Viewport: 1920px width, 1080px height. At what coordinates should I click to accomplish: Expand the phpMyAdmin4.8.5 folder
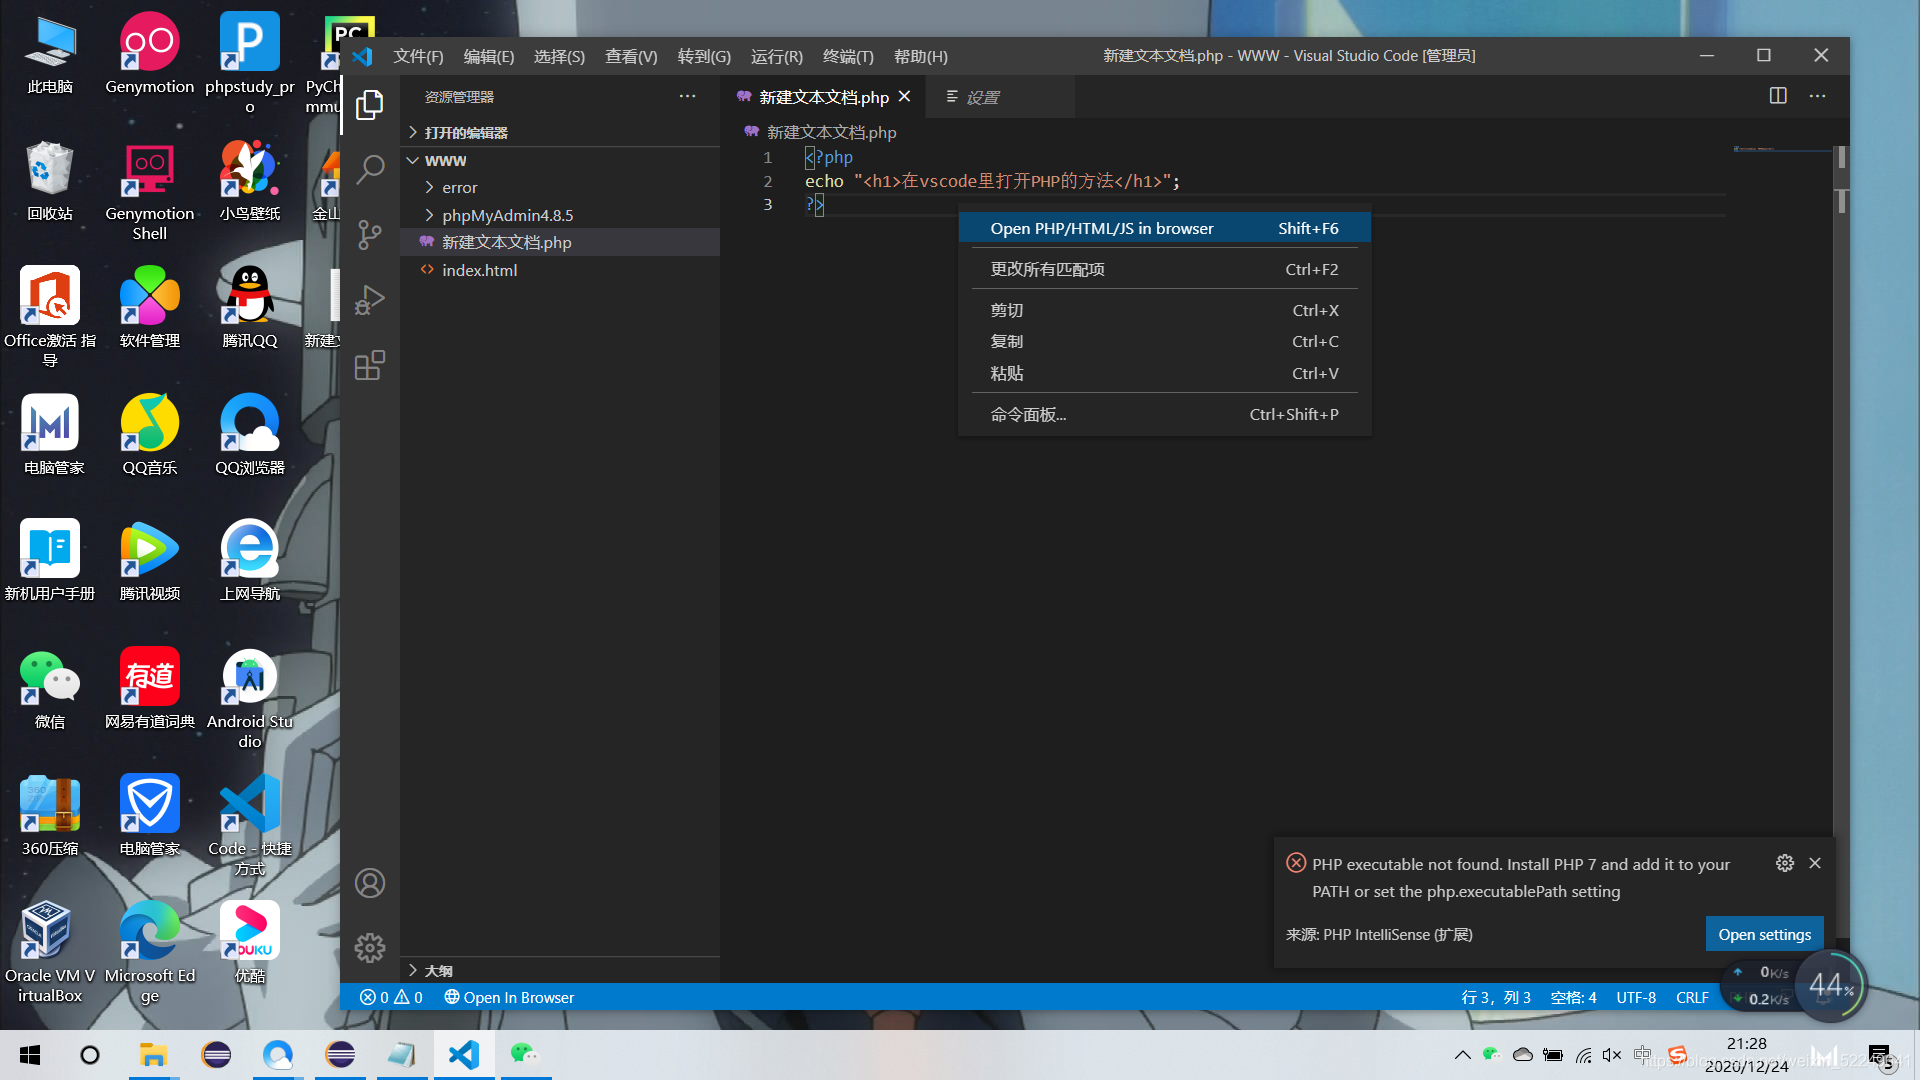pyautogui.click(x=507, y=215)
